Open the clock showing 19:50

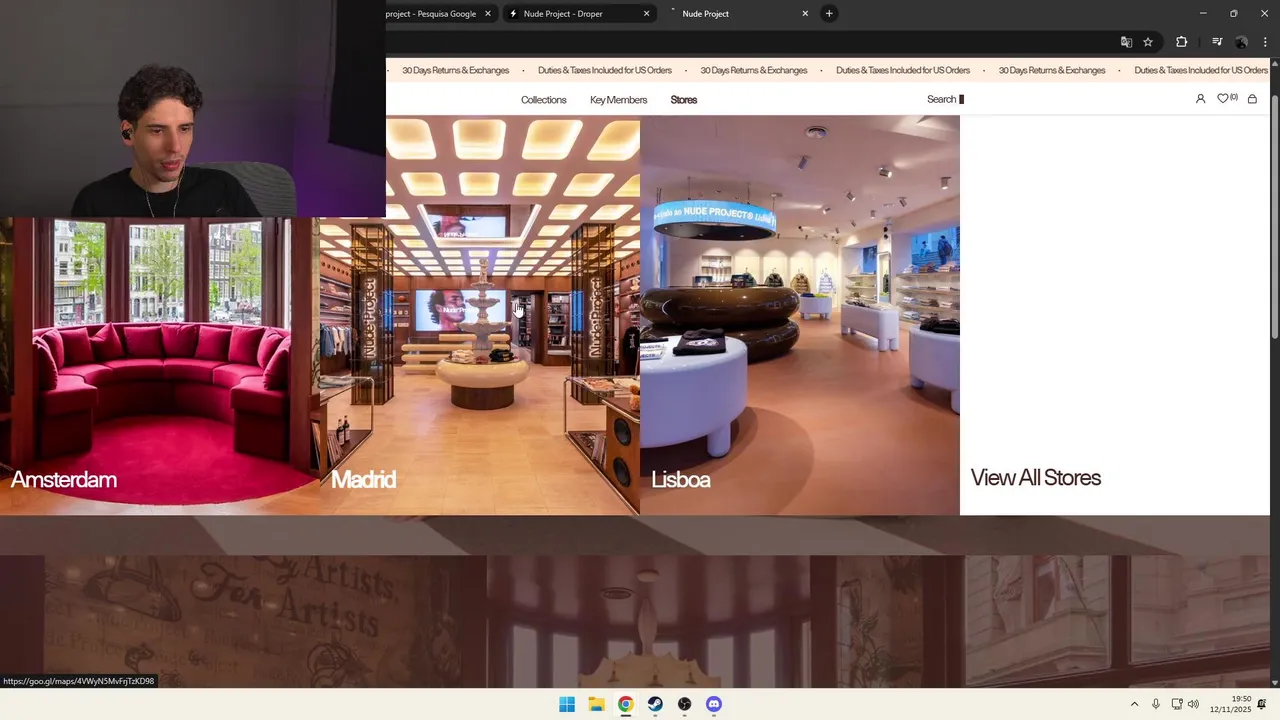pos(1230,704)
